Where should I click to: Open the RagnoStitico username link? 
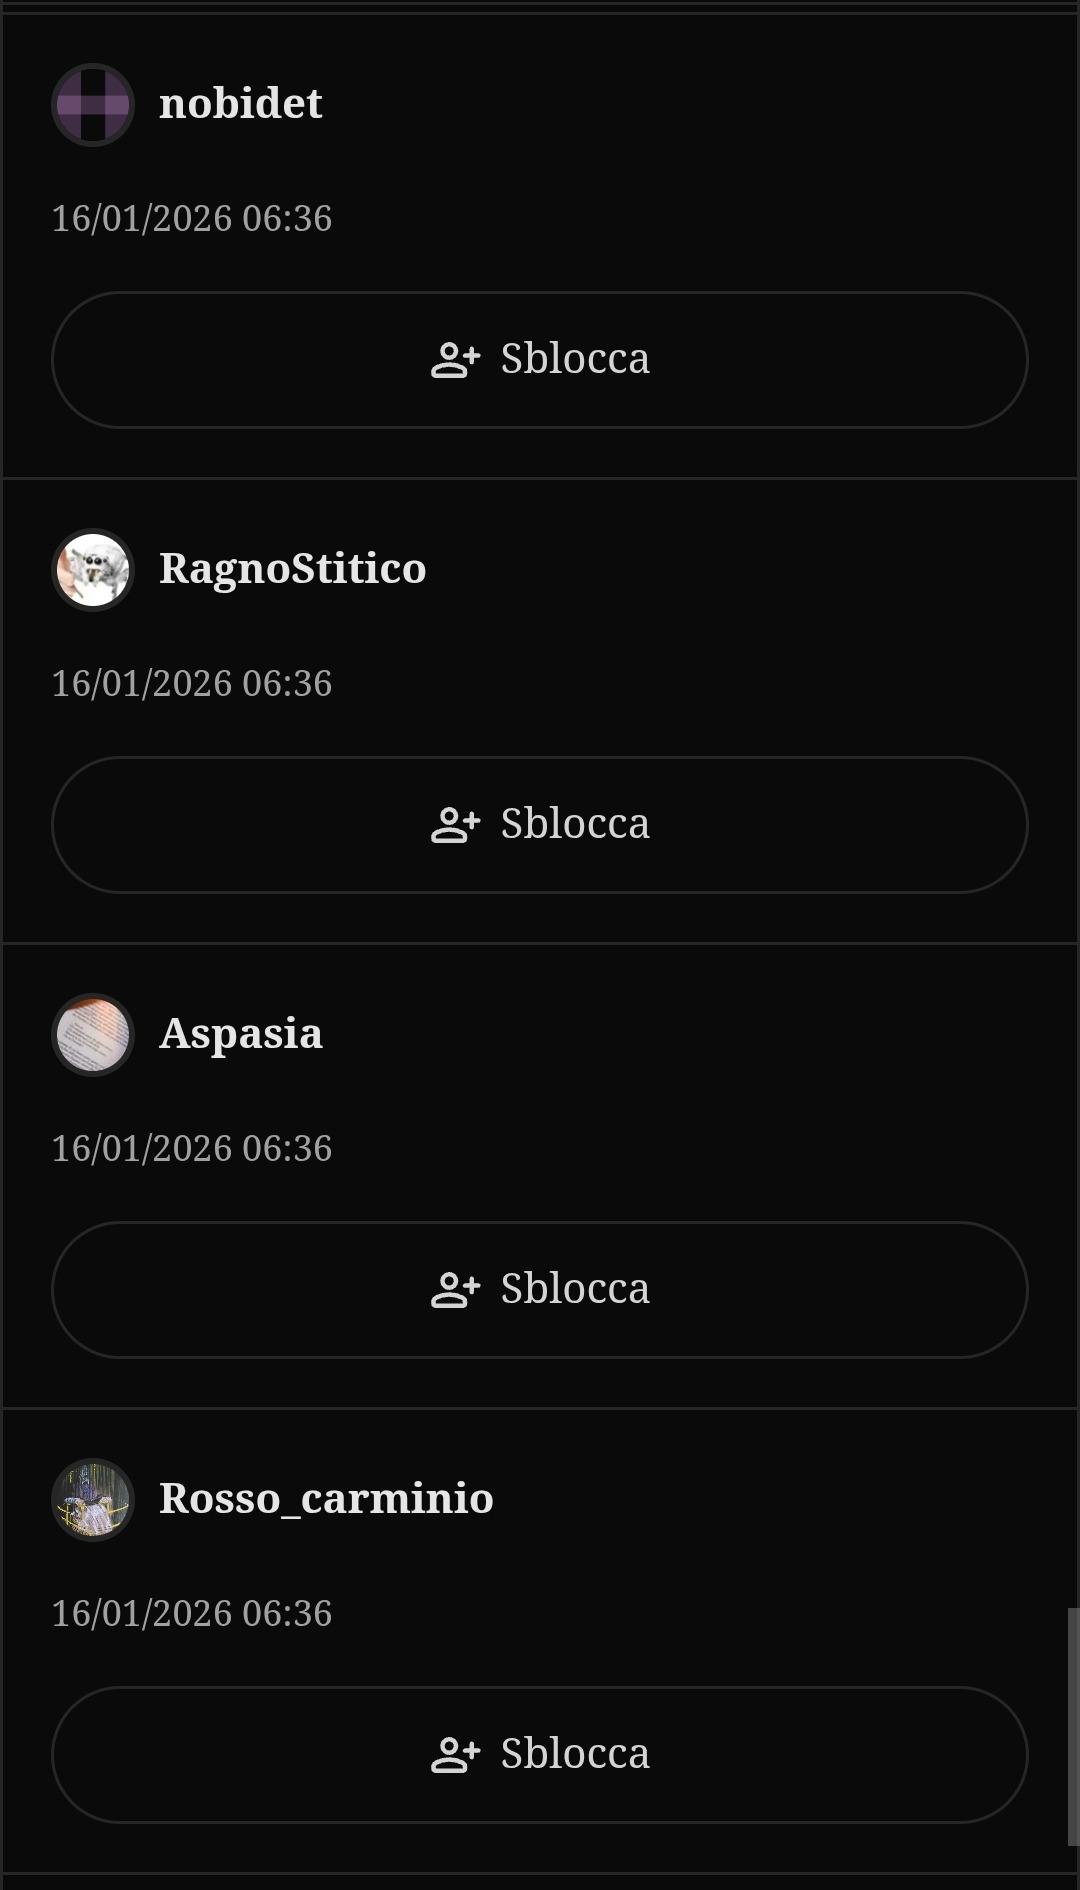293,569
